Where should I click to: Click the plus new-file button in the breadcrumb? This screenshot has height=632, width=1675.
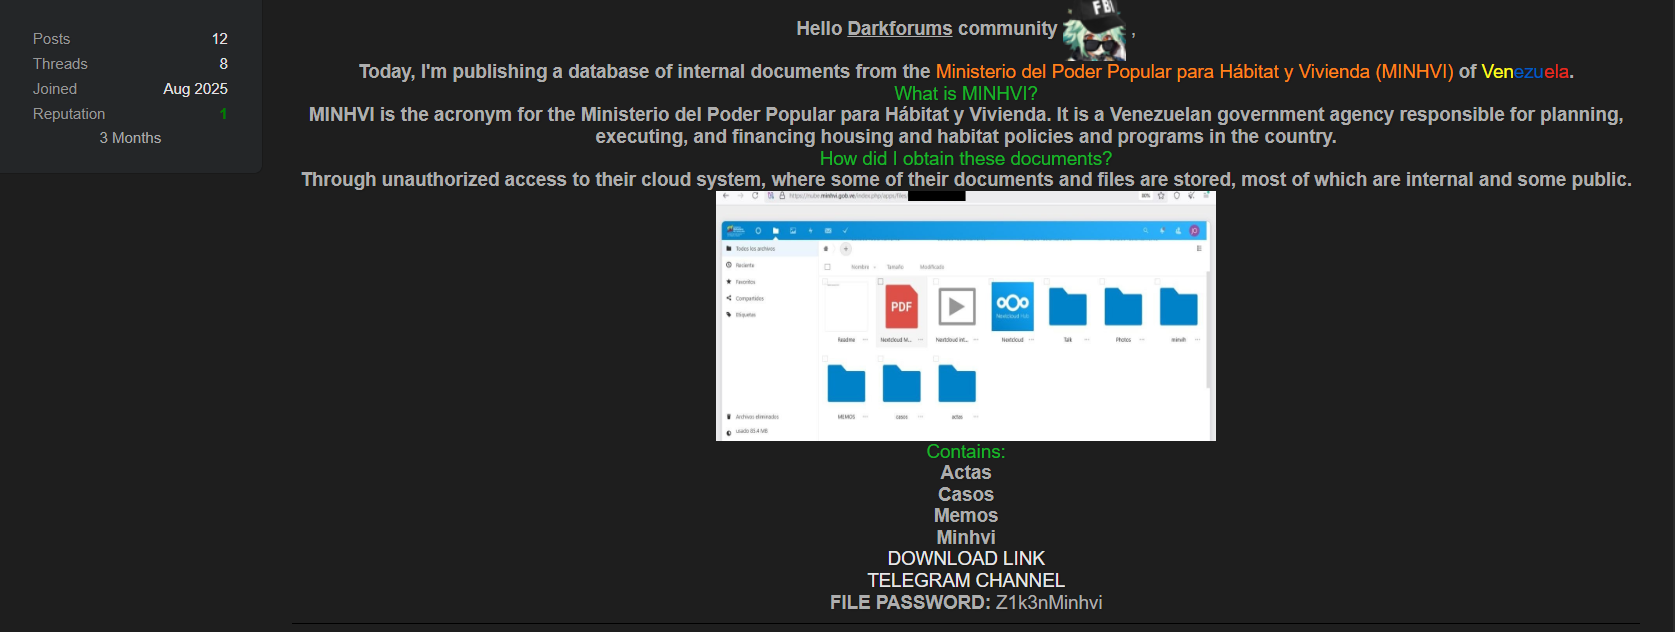(845, 248)
